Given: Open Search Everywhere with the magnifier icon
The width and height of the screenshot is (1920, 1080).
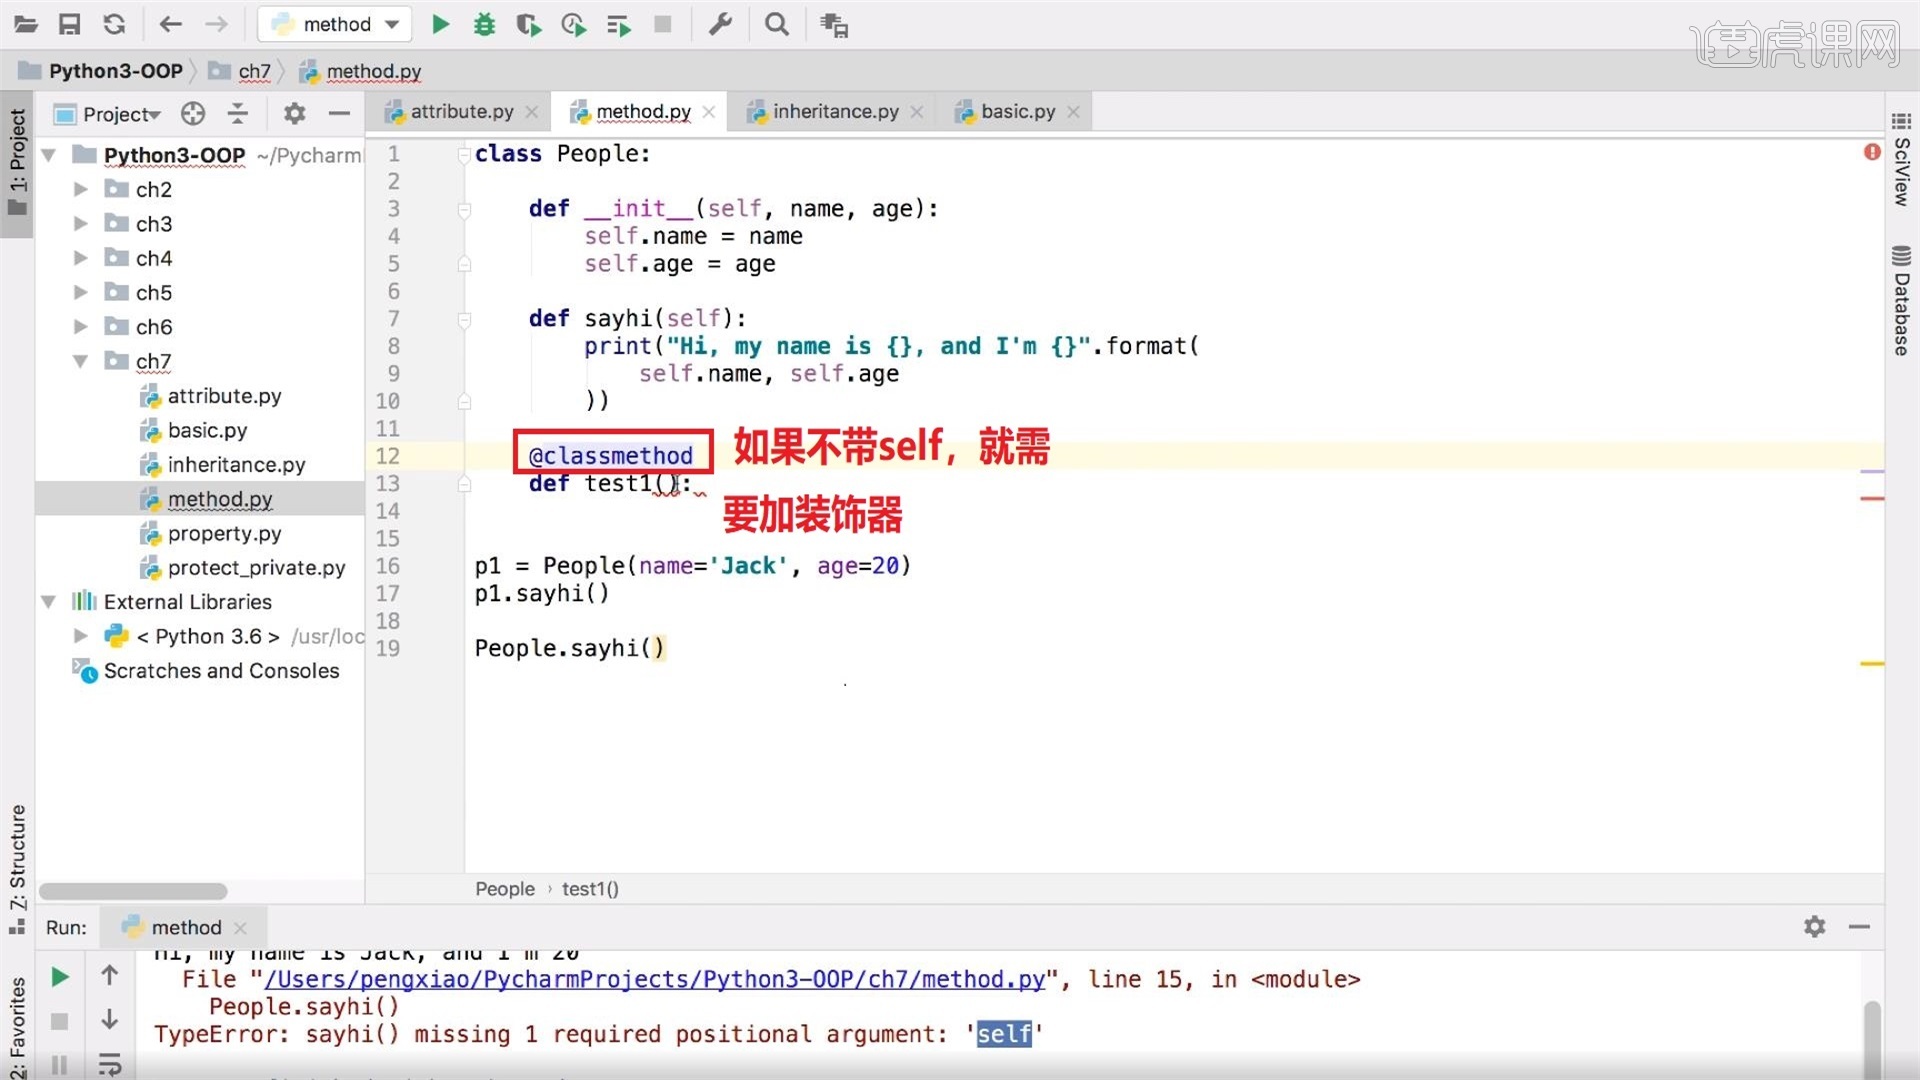Looking at the screenshot, I should pyautogui.click(x=777, y=24).
